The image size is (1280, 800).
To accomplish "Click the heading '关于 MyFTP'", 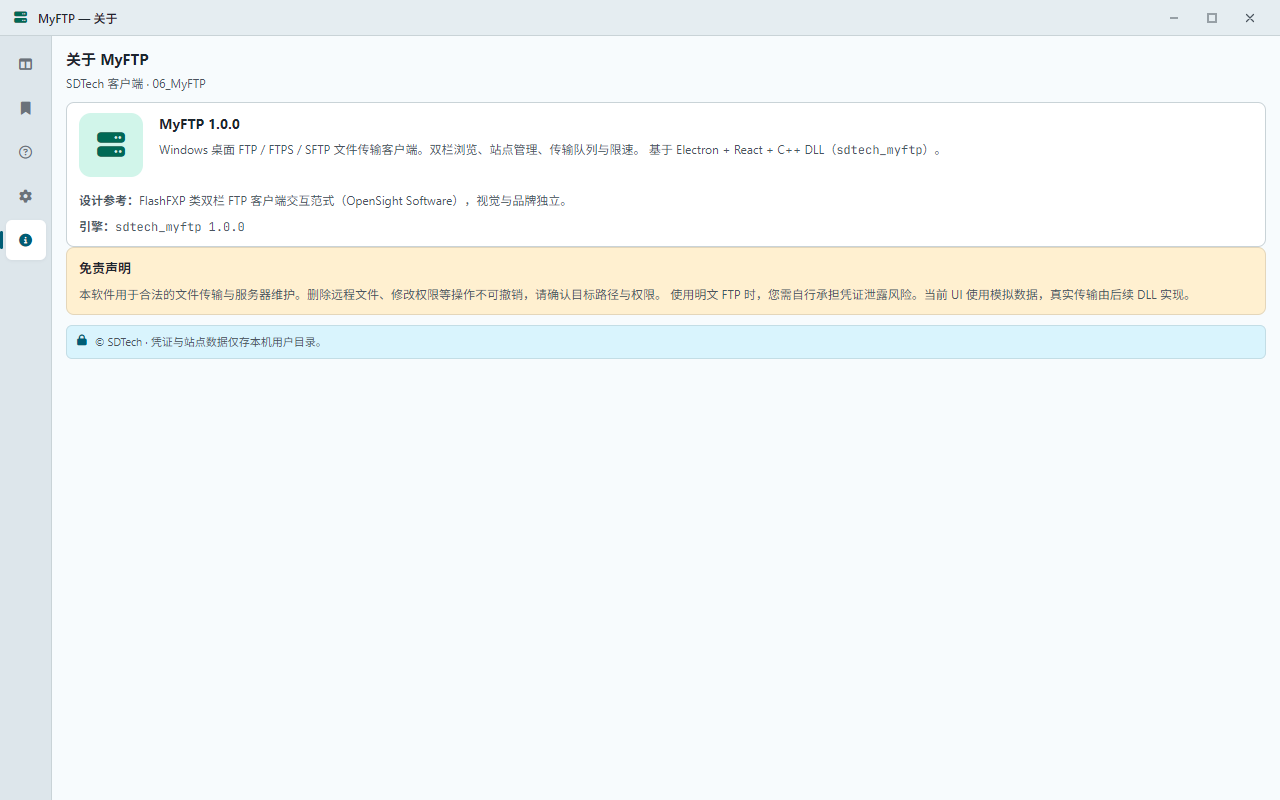I will point(108,60).
